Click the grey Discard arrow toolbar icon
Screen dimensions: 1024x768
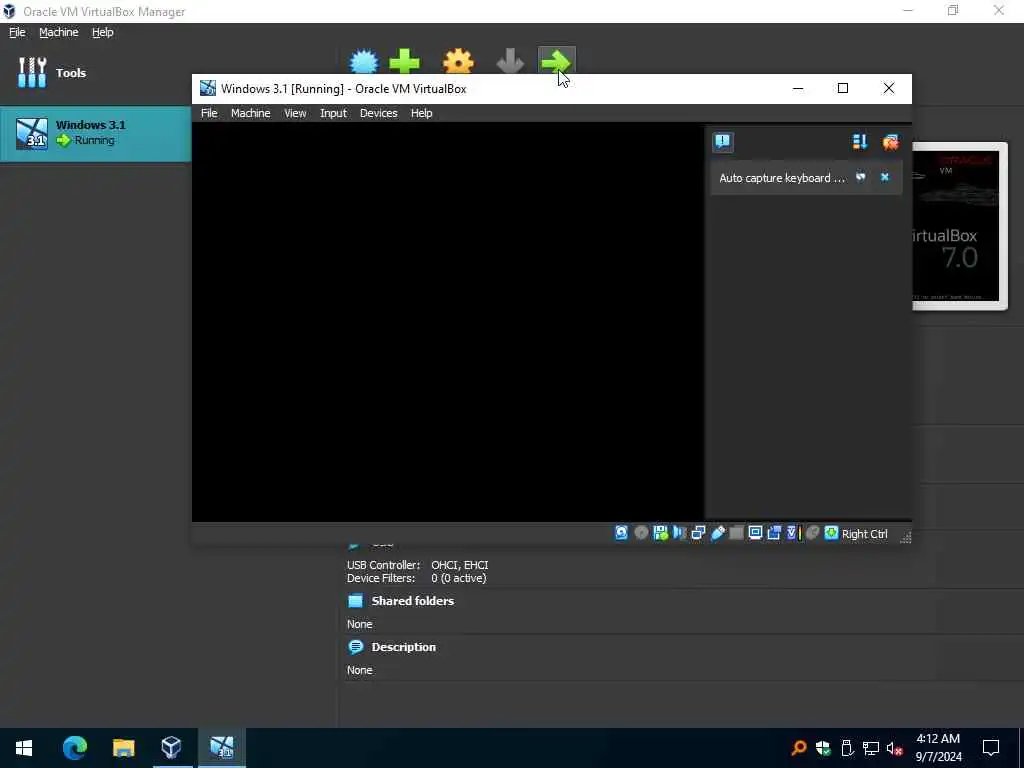point(510,62)
